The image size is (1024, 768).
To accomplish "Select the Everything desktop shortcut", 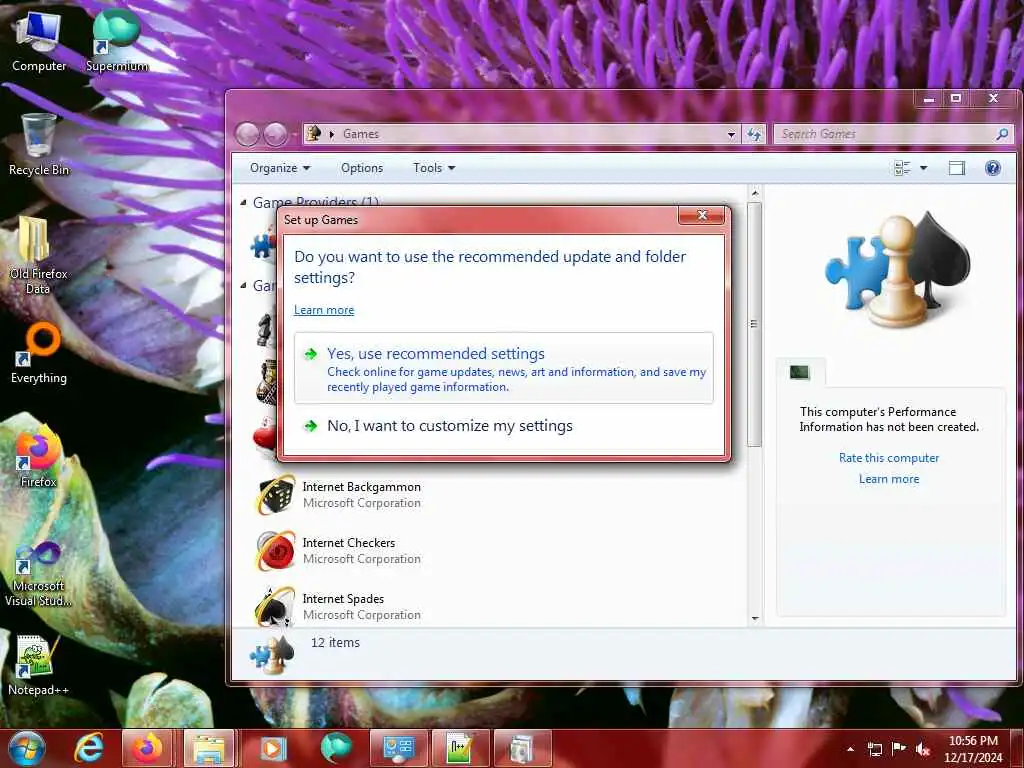I will pyautogui.click(x=38, y=353).
